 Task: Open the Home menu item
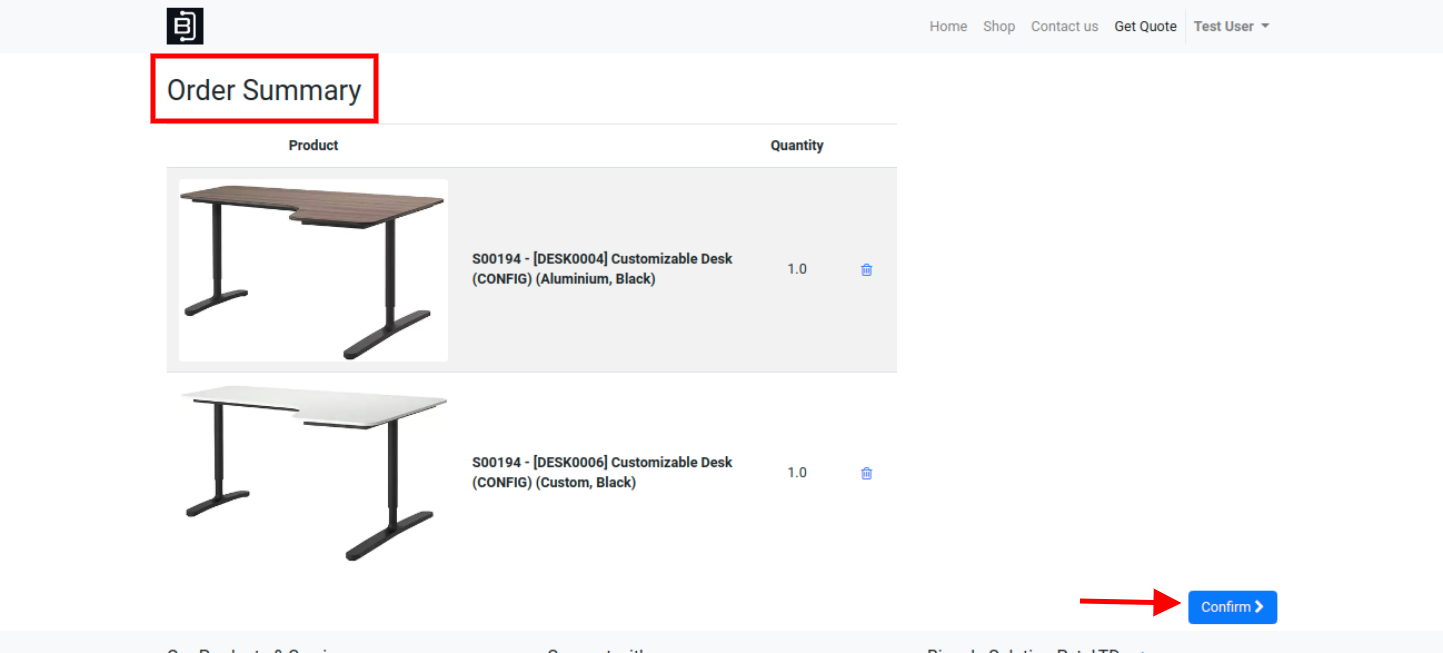[948, 27]
